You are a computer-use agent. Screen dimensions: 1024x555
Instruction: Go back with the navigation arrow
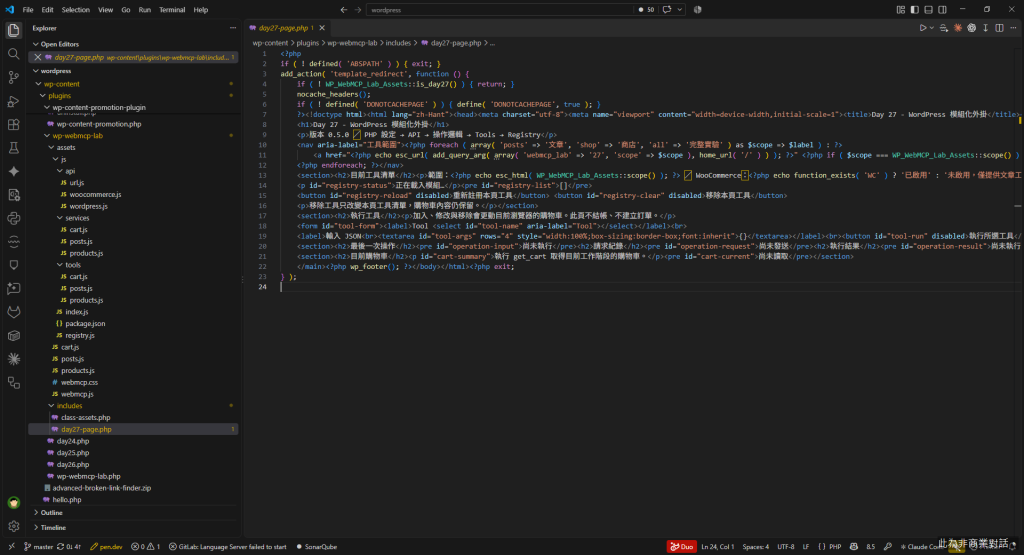344,10
